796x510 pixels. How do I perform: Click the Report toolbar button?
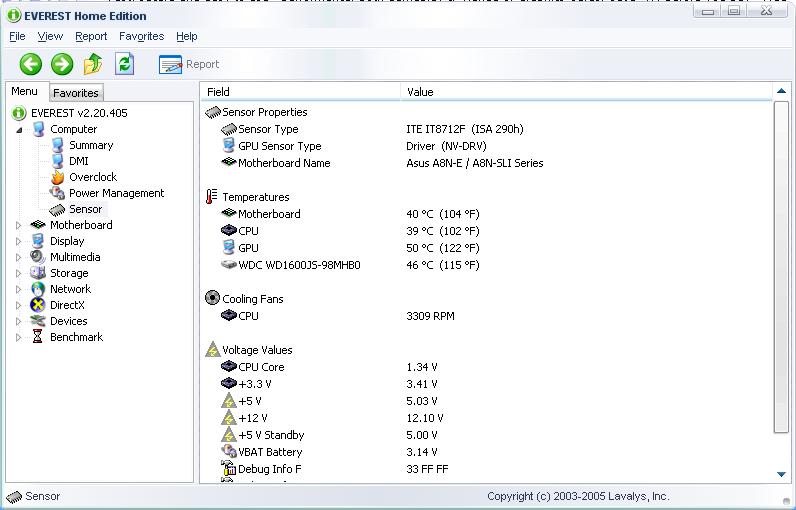[x=189, y=64]
